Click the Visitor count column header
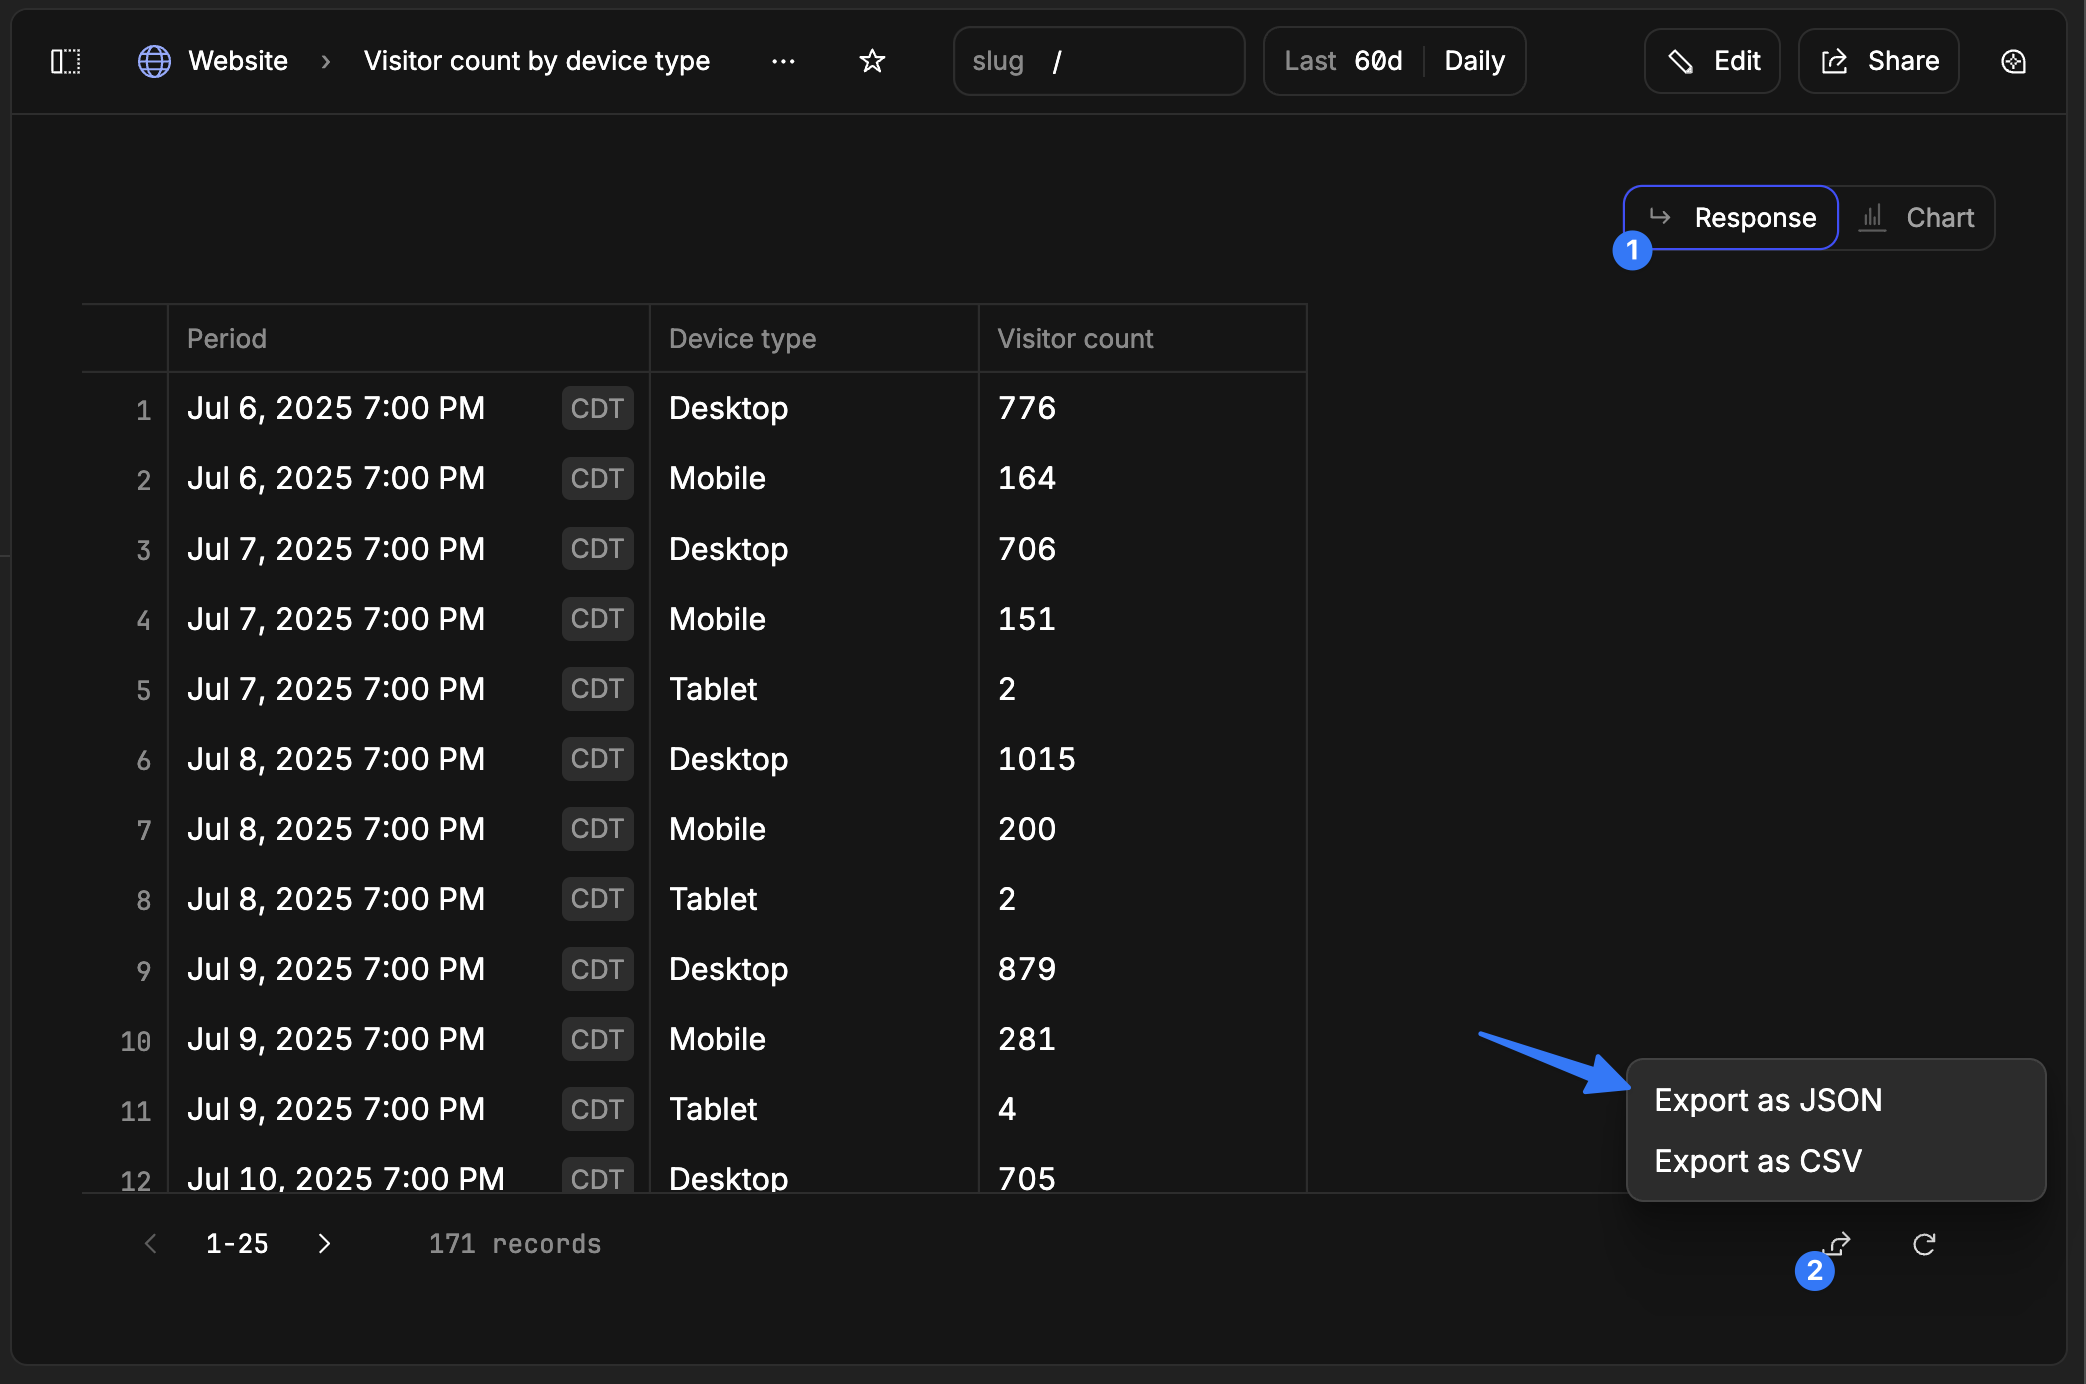Screen dimensions: 2086x1384 (1075, 338)
